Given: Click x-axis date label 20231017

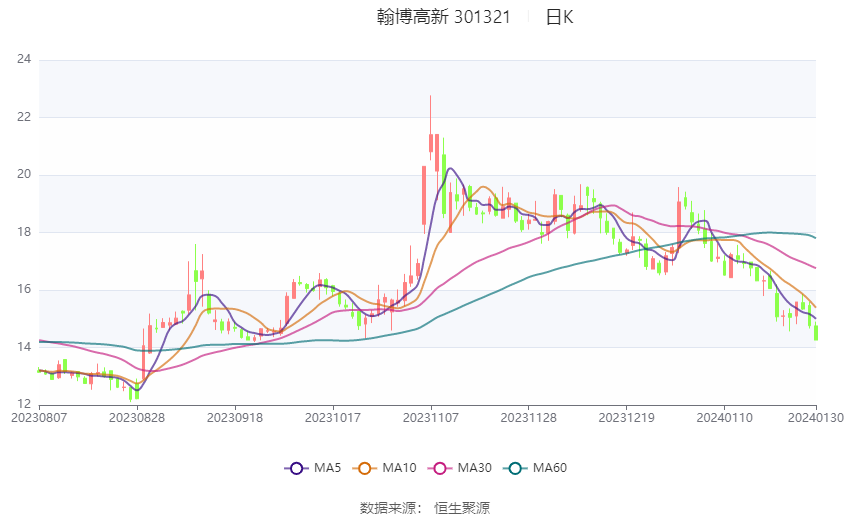Looking at the screenshot, I should pyautogui.click(x=333, y=418).
